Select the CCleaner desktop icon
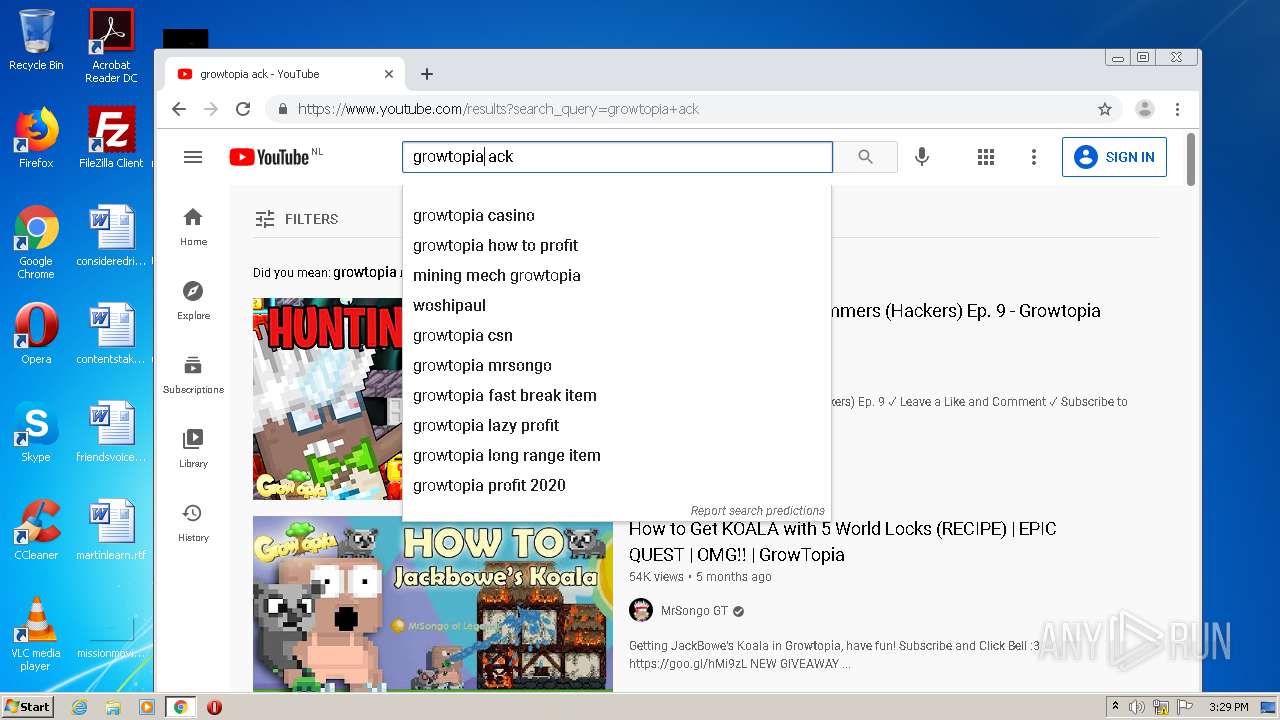 click(x=36, y=530)
